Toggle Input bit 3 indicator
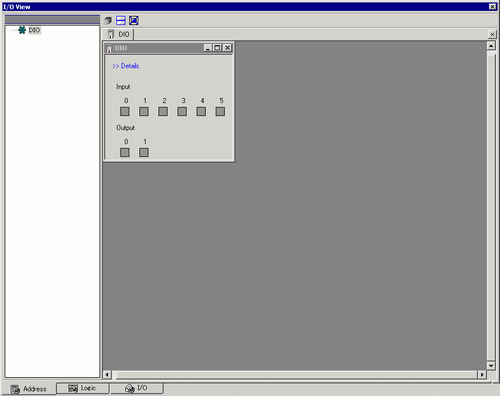The height and width of the screenshot is (396, 500). pyautogui.click(x=182, y=111)
